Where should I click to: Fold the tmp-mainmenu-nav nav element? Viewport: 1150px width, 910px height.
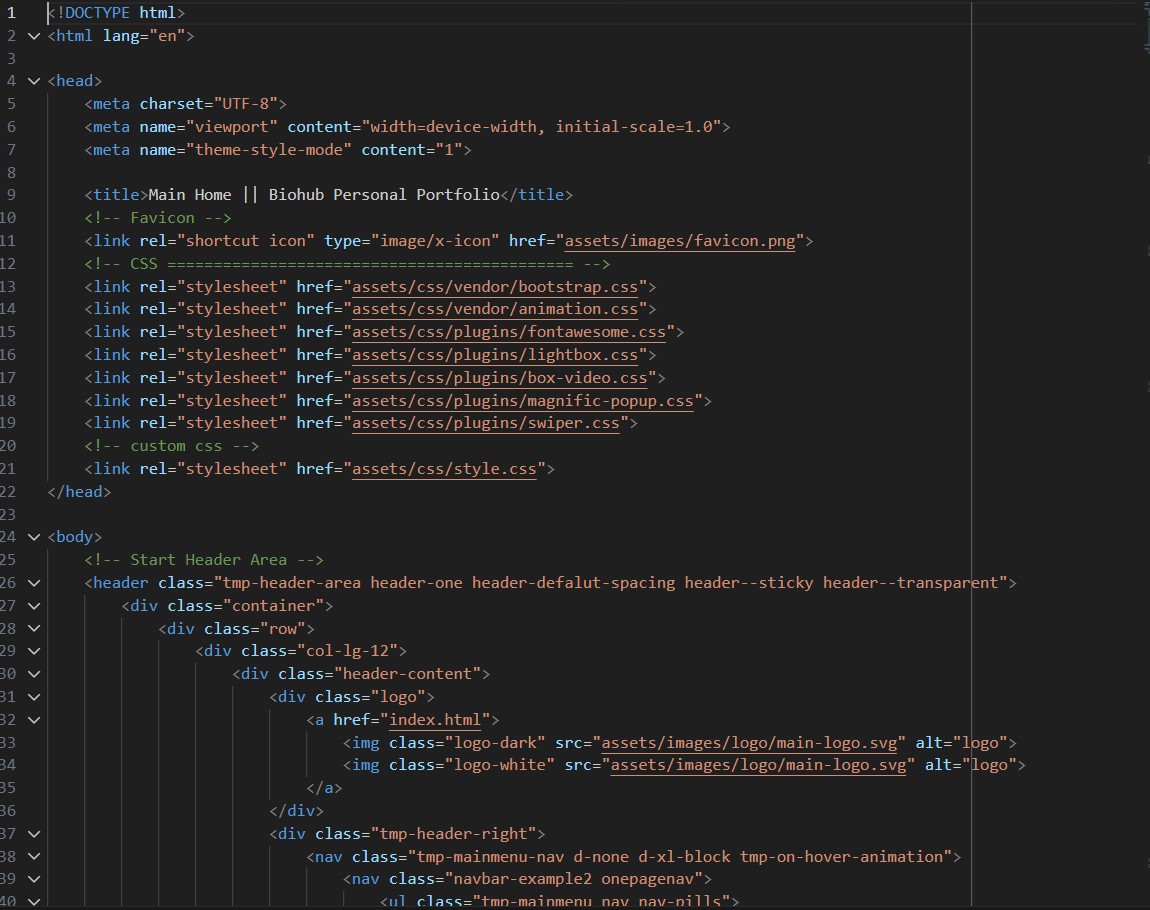click(35, 857)
